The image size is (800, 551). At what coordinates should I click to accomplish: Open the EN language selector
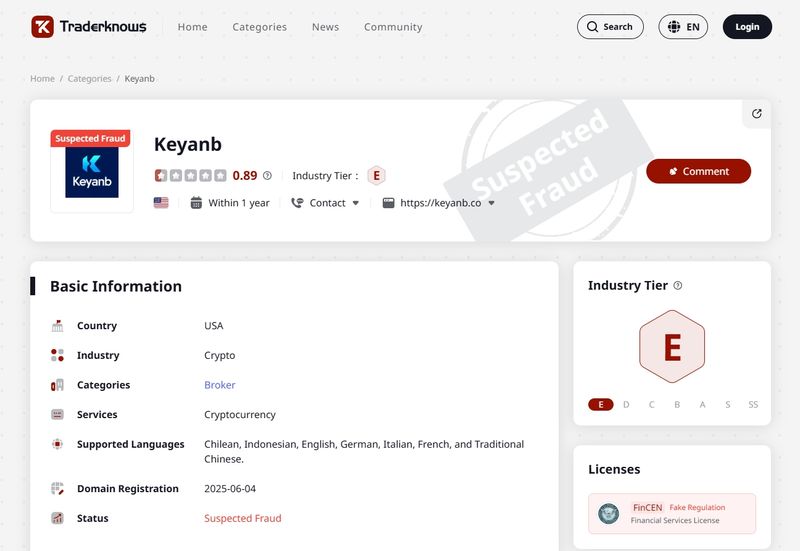click(683, 27)
